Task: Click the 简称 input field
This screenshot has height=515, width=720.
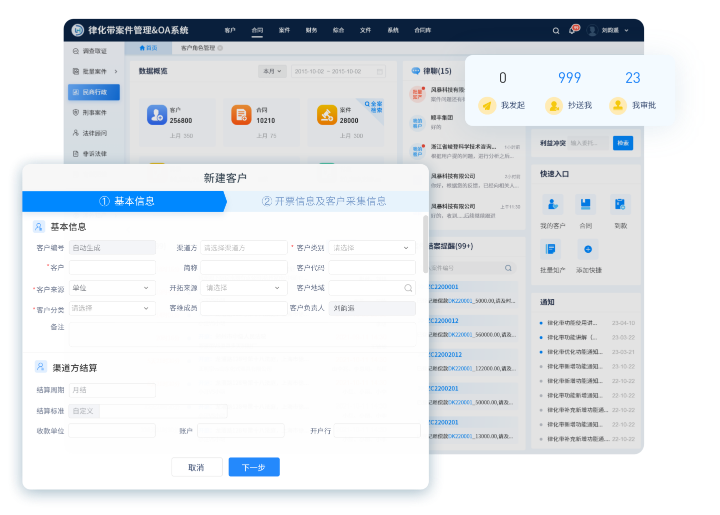Action: click(x=244, y=268)
